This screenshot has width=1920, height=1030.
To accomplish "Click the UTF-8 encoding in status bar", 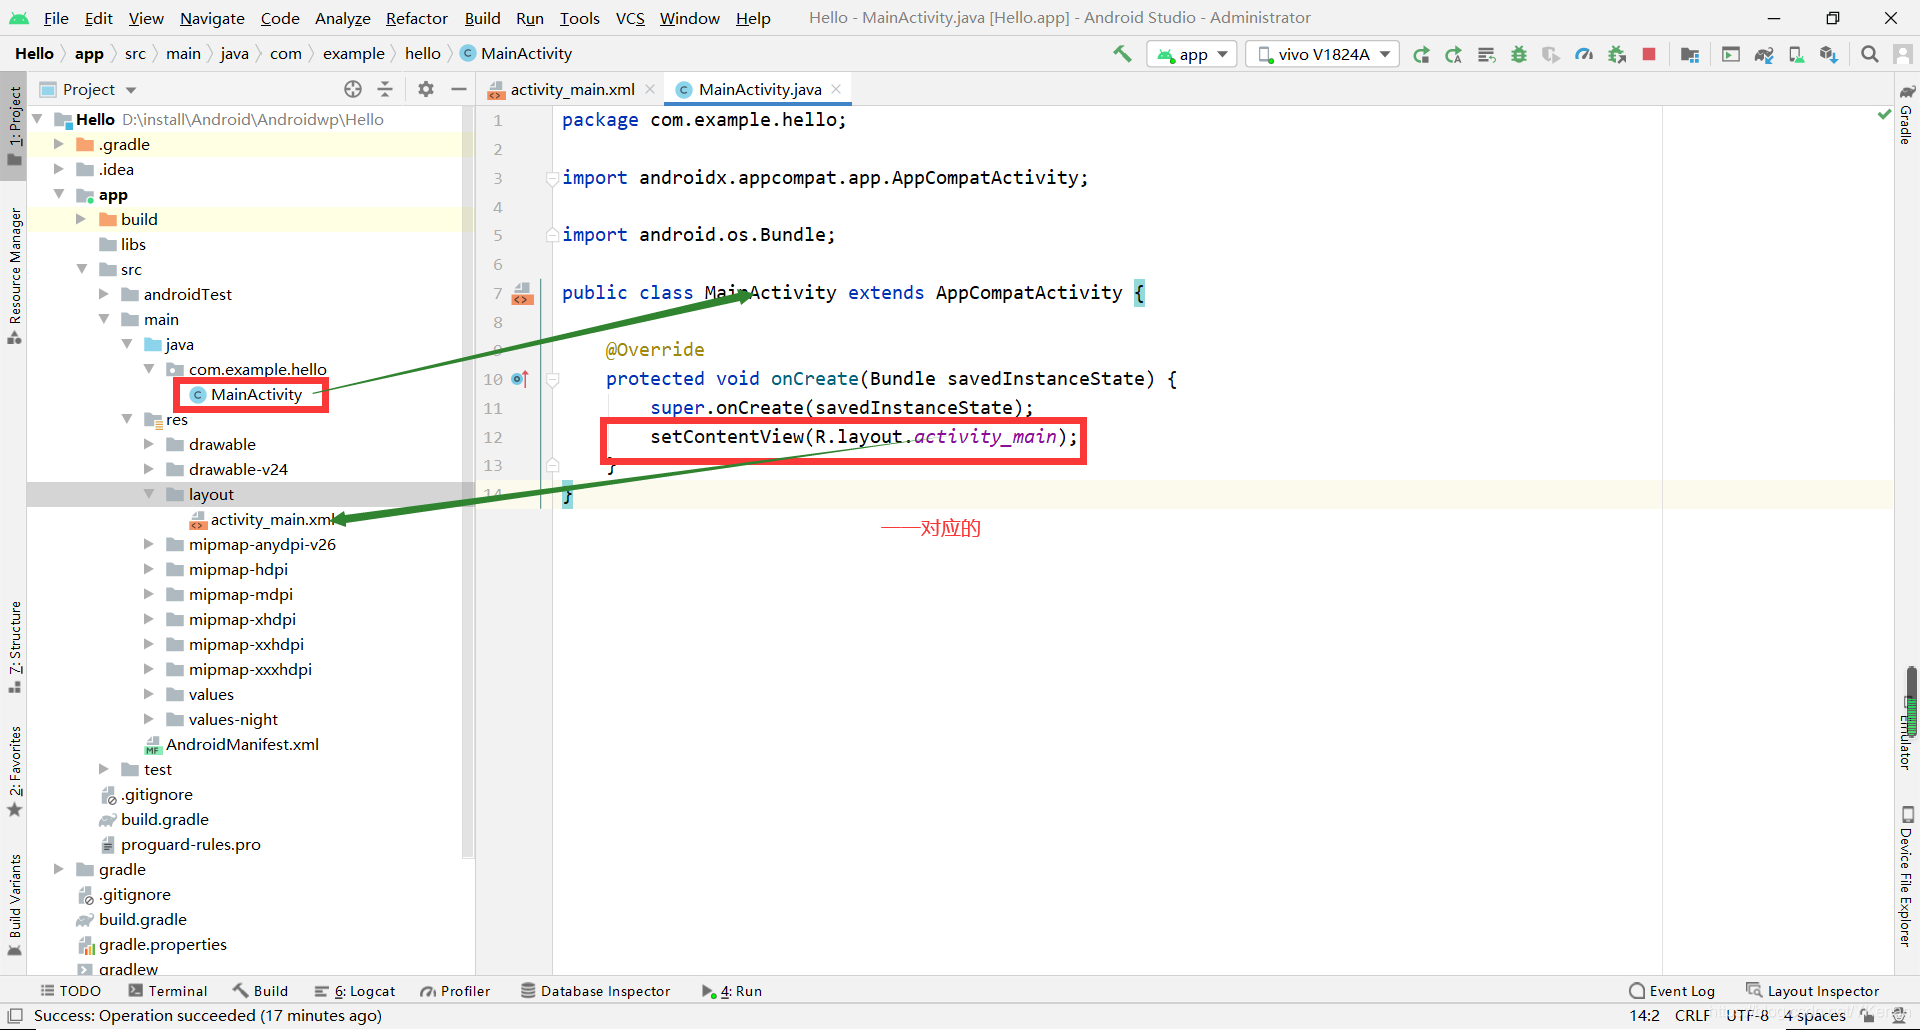I will tap(1747, 1016).
